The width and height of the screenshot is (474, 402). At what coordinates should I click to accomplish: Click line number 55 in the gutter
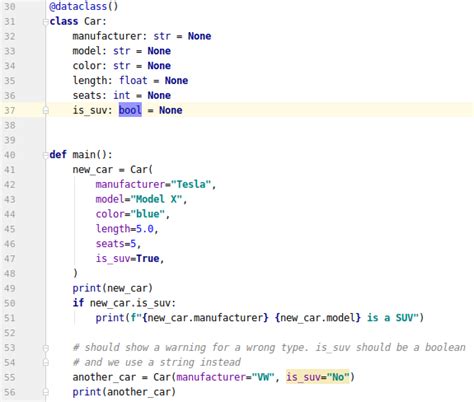click(10, 377)
